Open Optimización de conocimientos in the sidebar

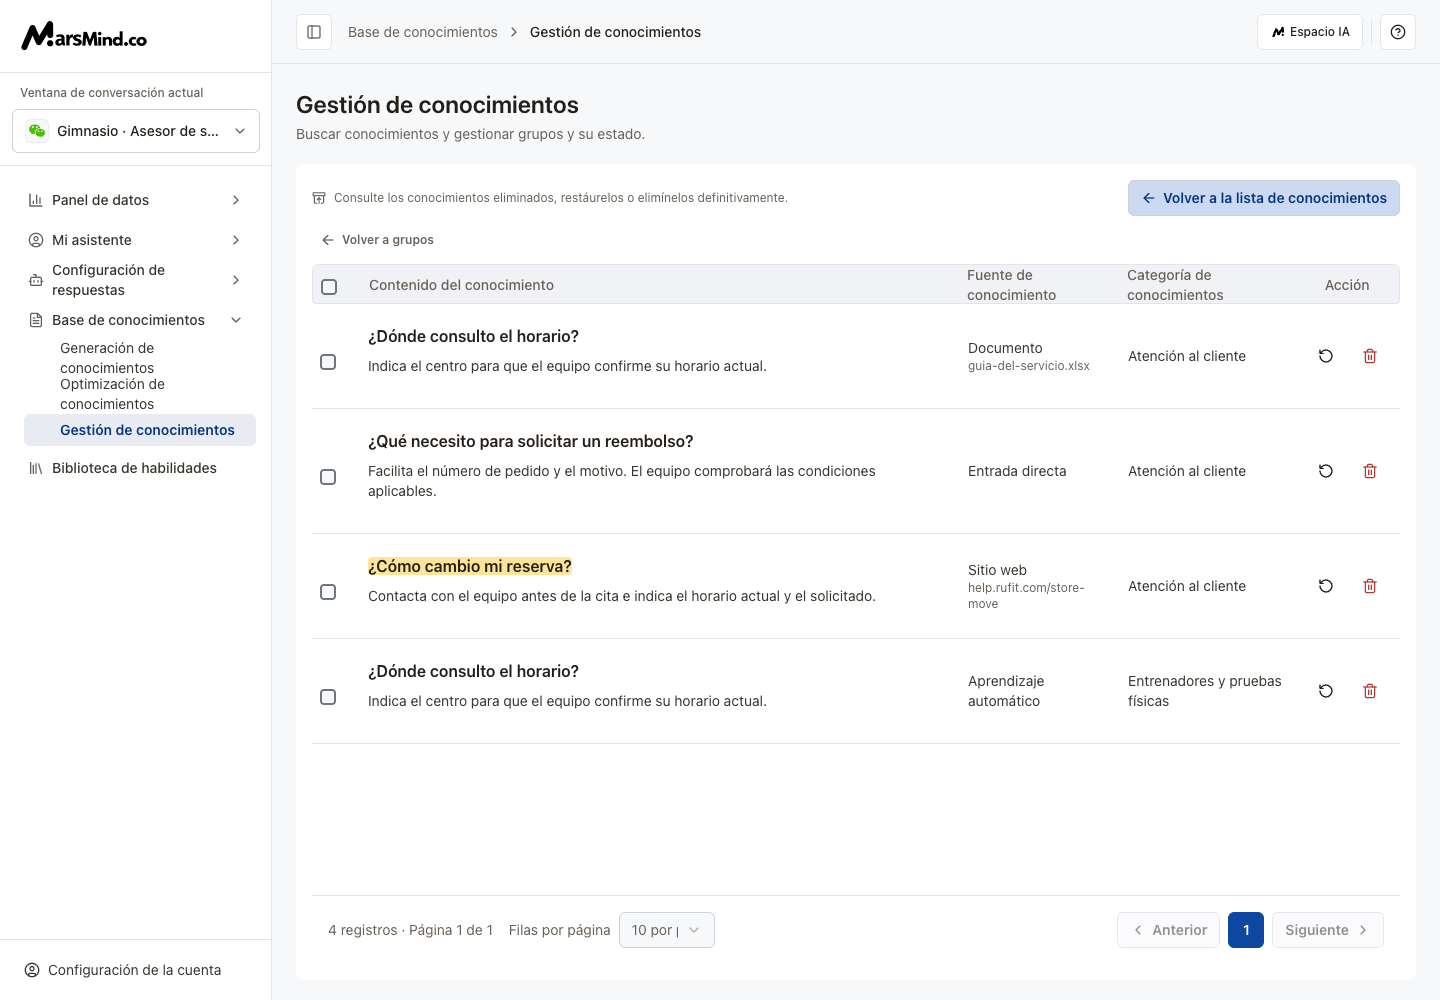coord(140,394)
